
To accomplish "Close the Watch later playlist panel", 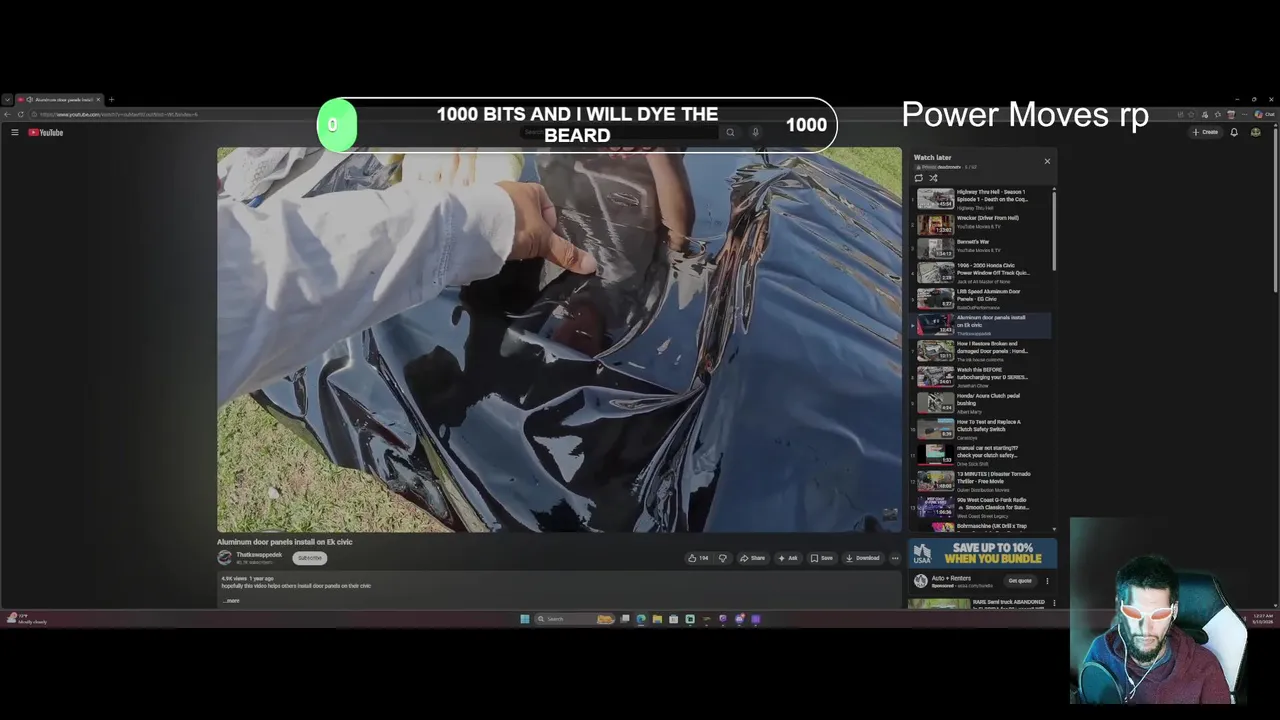I will [1047, 161].
